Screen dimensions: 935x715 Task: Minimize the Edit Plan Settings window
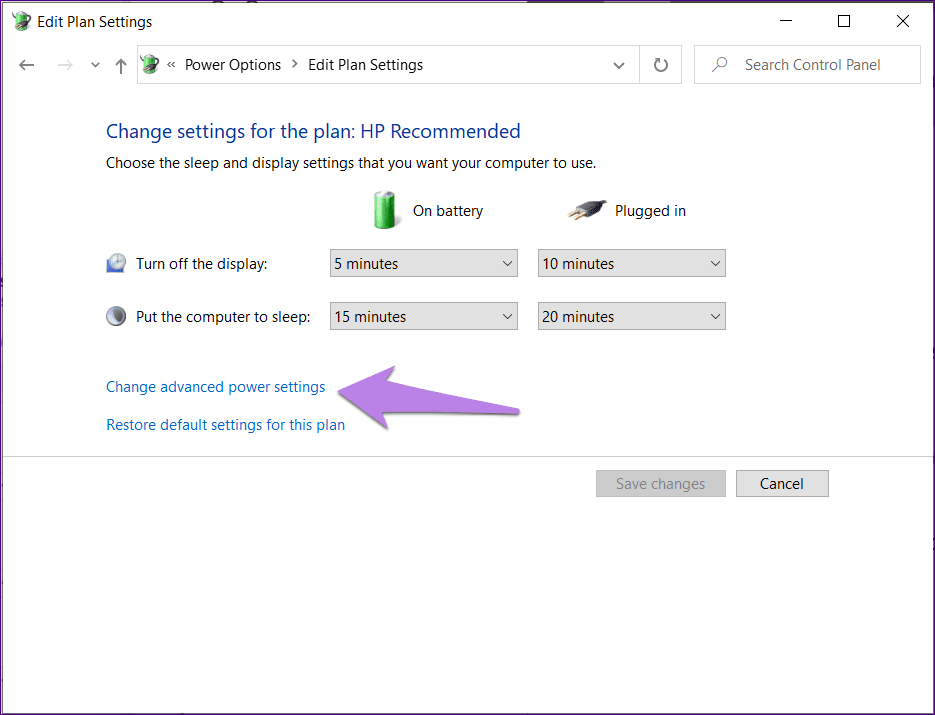tap(786, 21)
